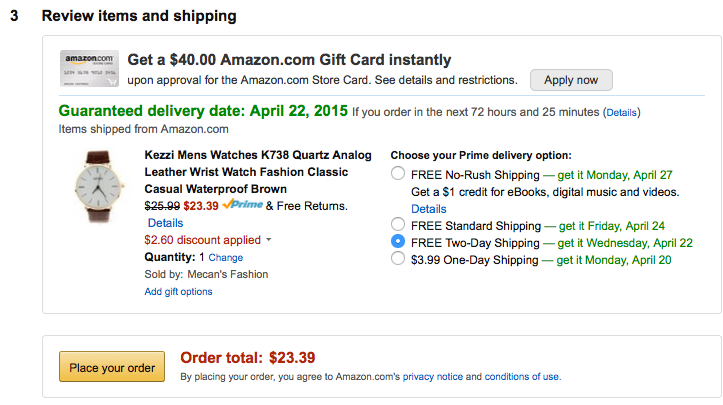Click the Prime logo badge
This screenshot has height=405, width=723.
pyautogui.click(x=242, y=206)
